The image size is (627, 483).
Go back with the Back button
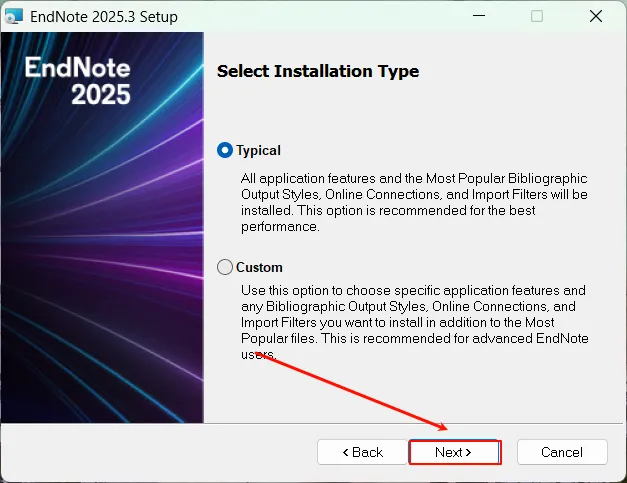pos(362,452)
